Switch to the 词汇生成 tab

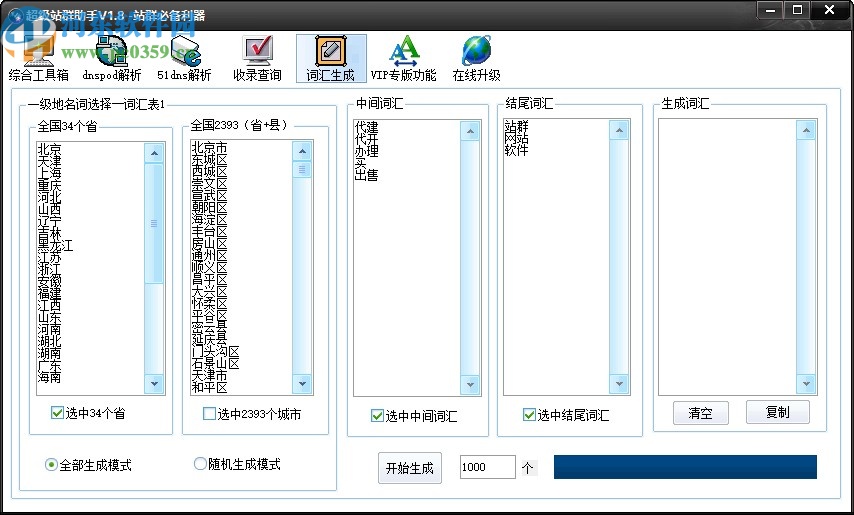pos(331,59)
